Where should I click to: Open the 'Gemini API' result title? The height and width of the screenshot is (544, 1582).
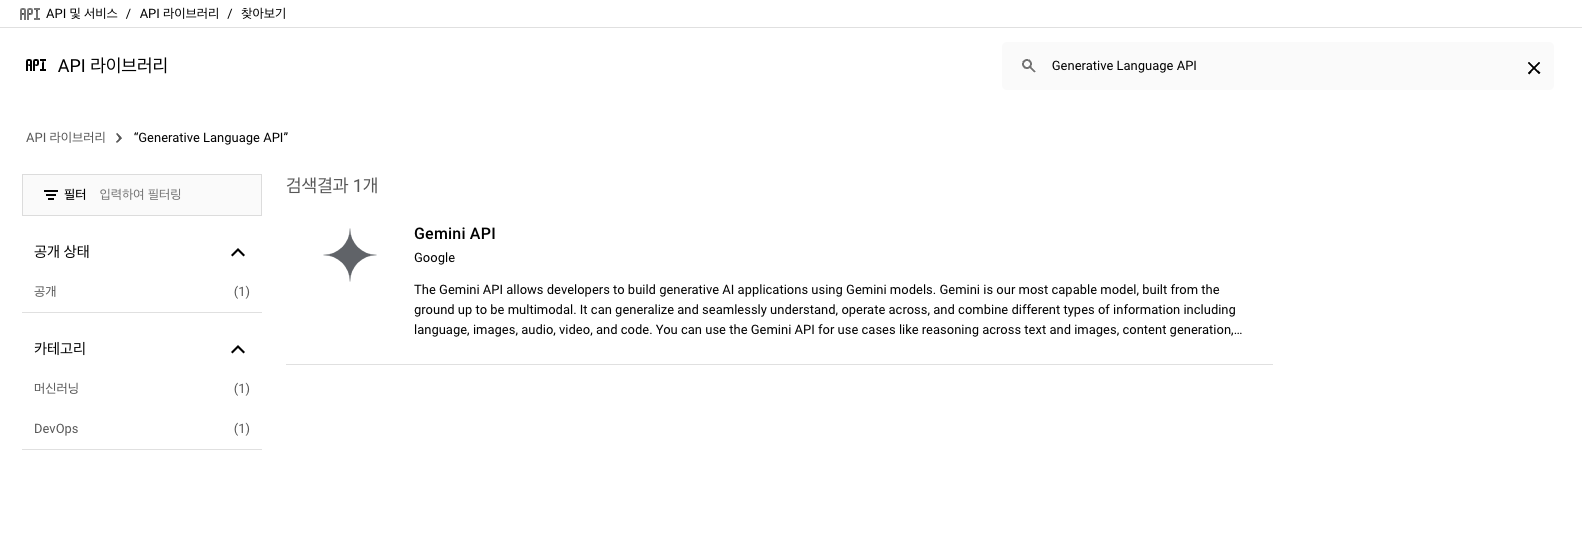tap(455, 234)
